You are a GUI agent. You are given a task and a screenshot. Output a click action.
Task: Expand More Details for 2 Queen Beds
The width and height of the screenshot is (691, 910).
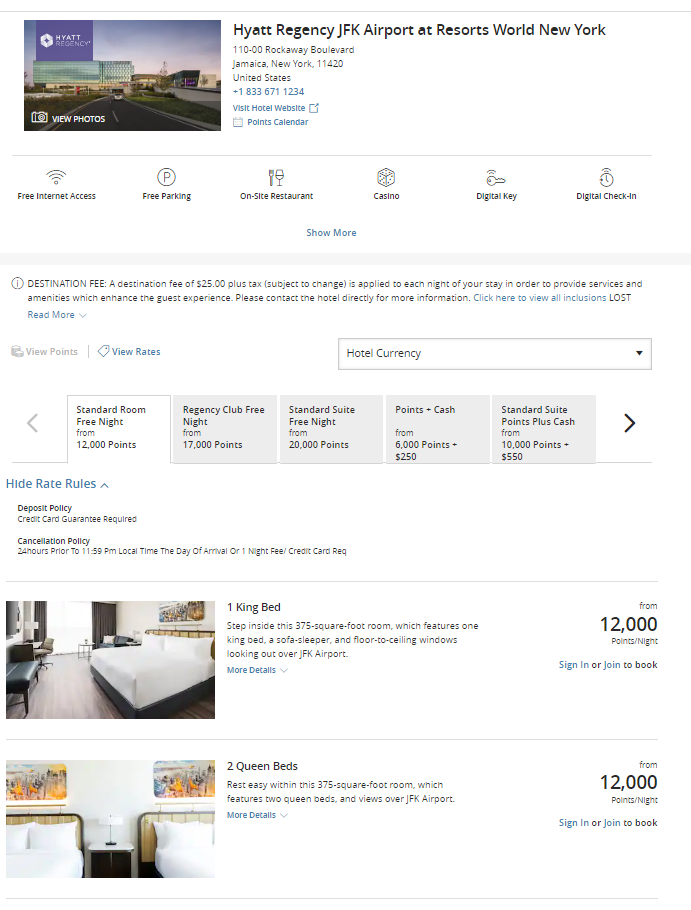[x=257, y=815]
